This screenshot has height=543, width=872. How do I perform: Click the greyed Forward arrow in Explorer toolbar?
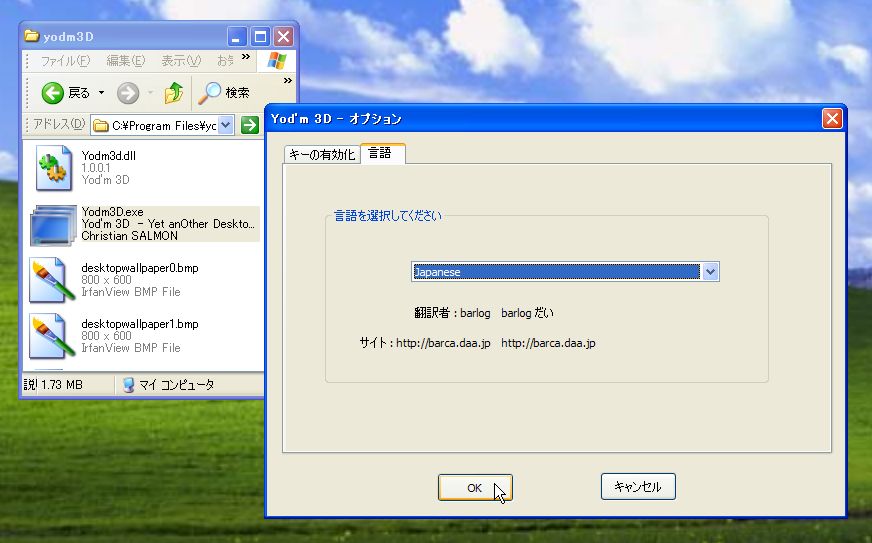pos(127,93)
